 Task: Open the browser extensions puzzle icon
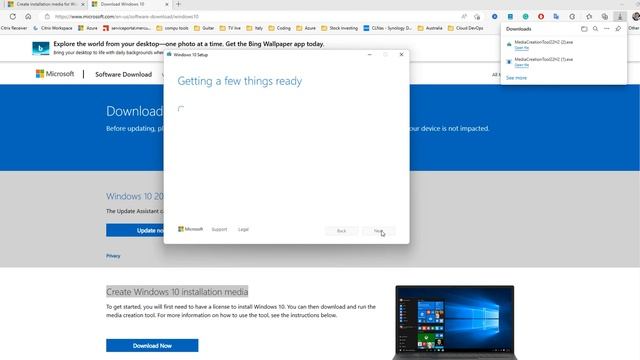[572, 17]
